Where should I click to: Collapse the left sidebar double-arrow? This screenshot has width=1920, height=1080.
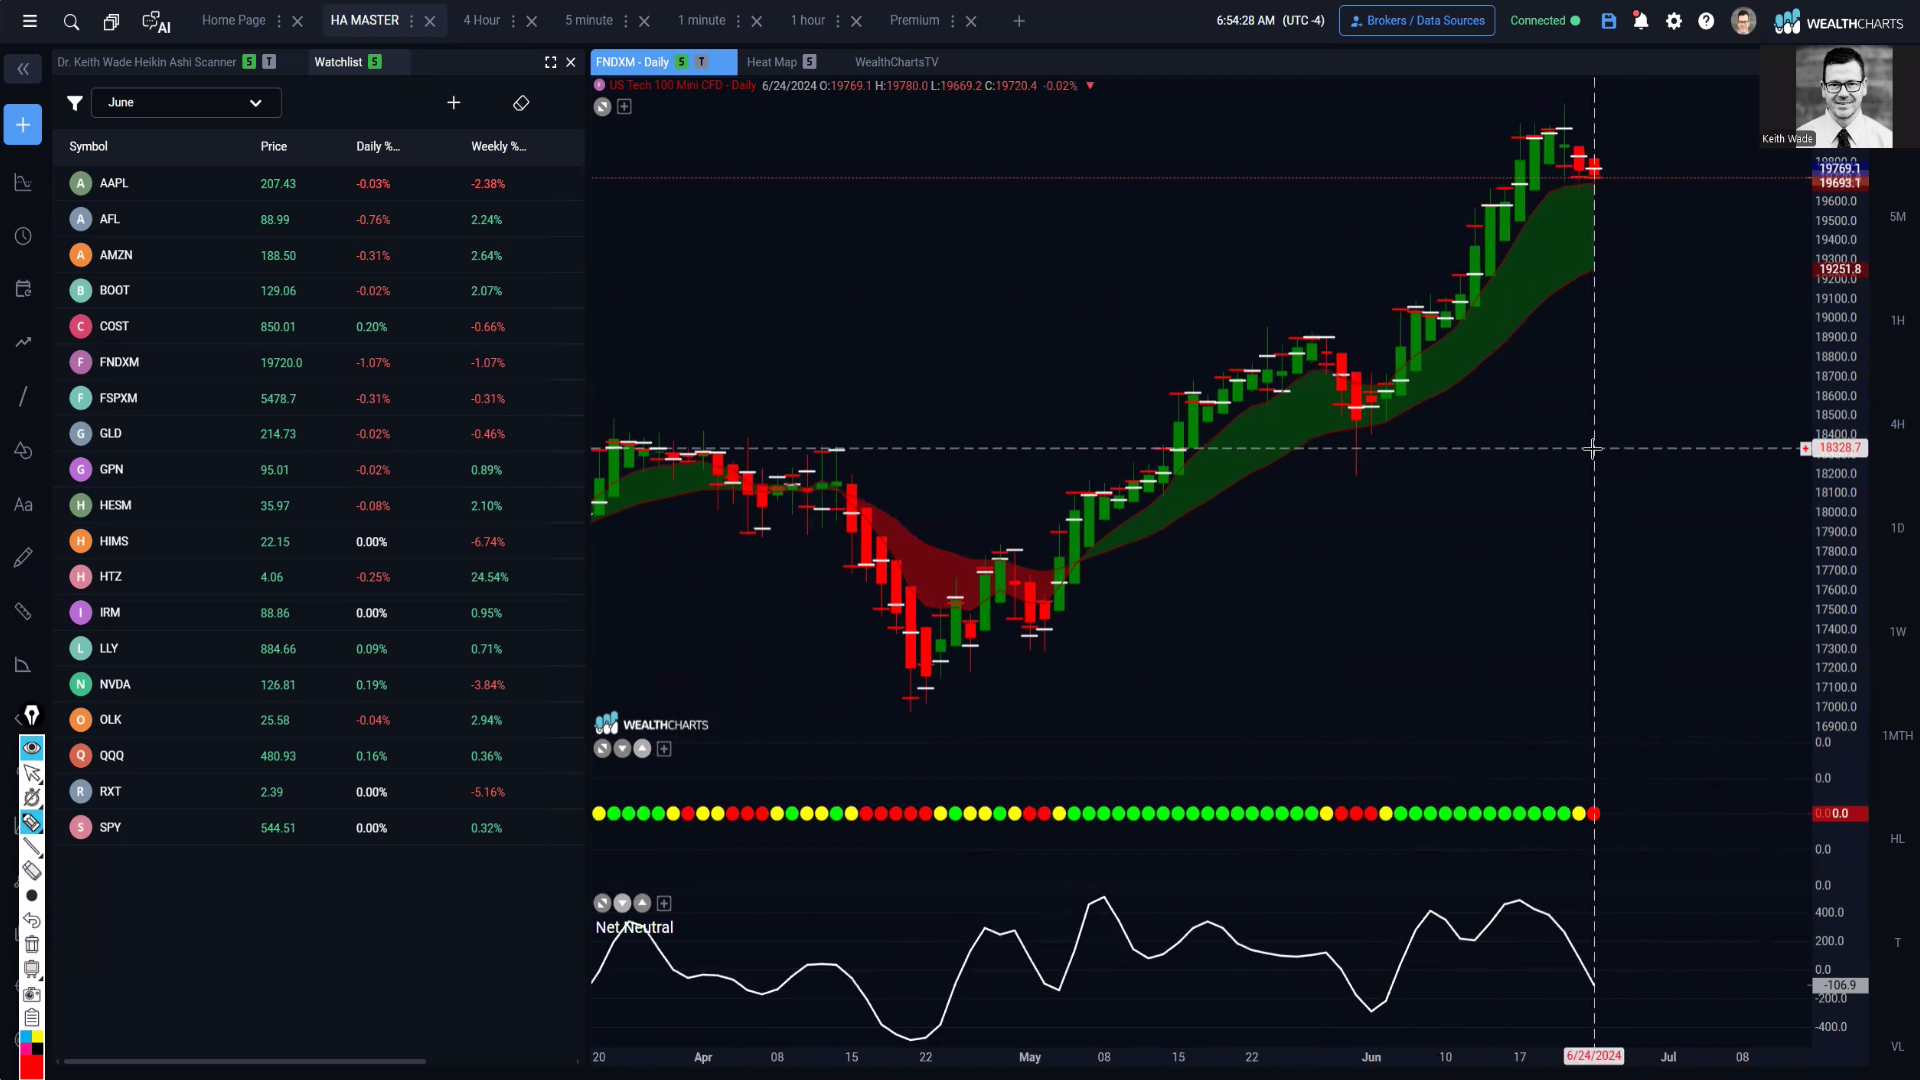pos(23,69)
